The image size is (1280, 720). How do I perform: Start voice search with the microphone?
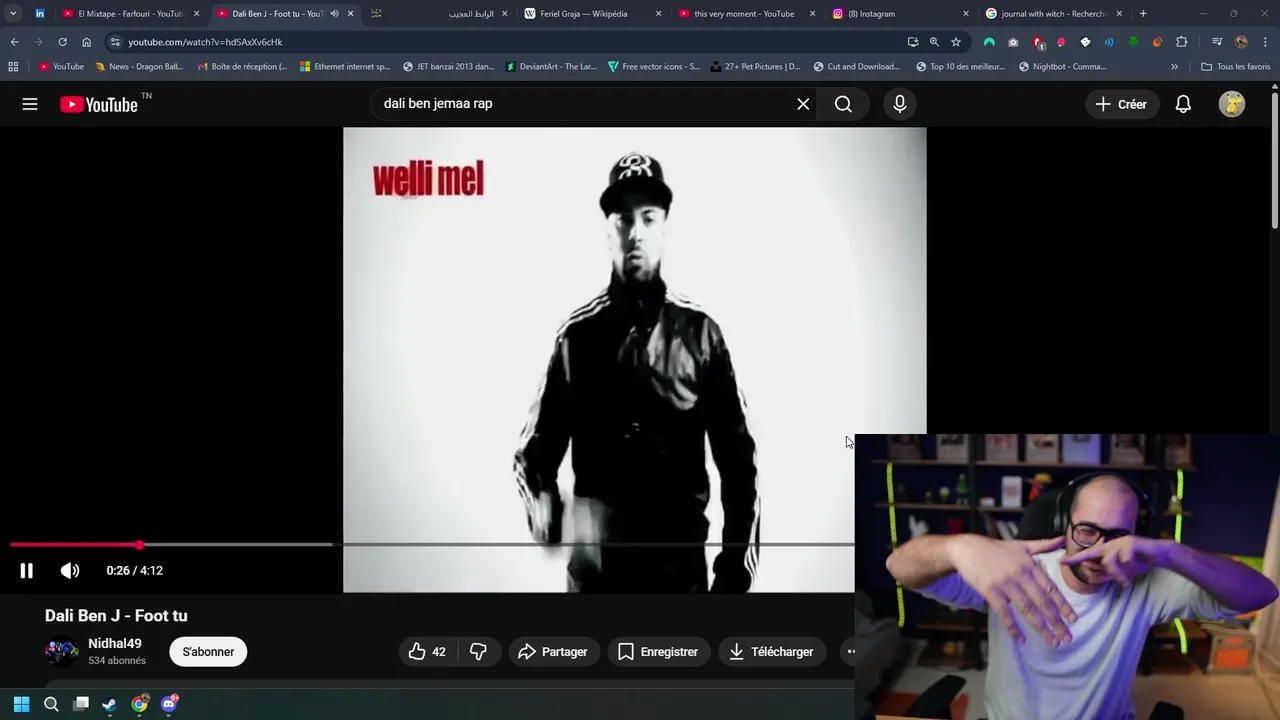900,104
